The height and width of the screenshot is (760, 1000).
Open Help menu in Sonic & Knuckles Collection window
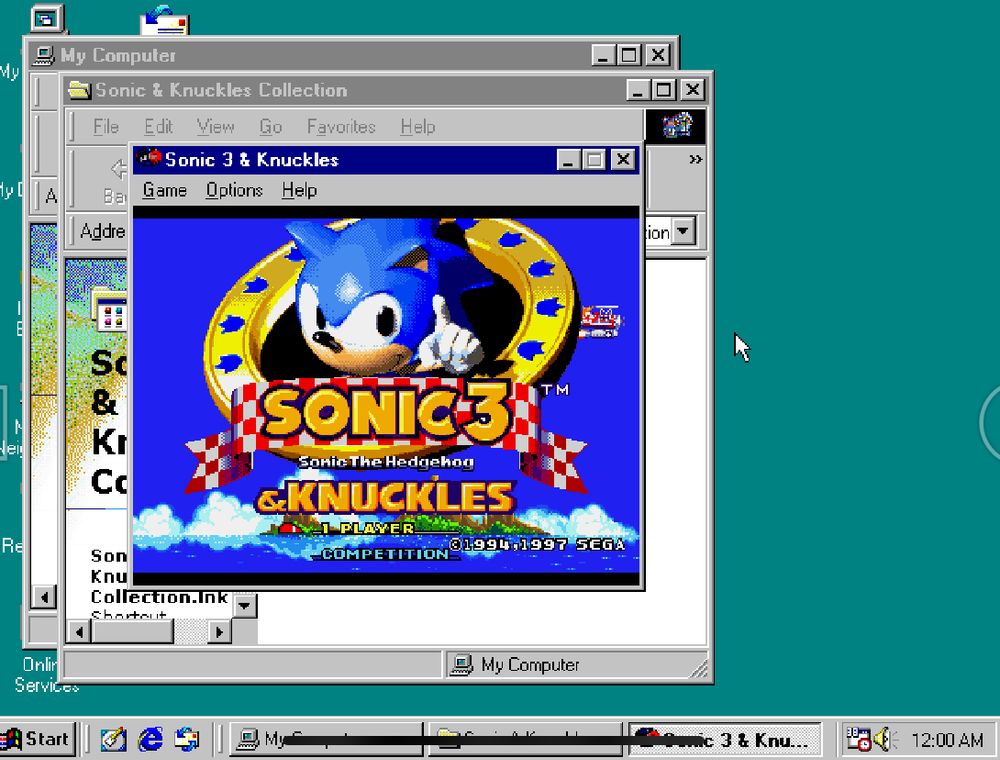click(x=418, y=127)
